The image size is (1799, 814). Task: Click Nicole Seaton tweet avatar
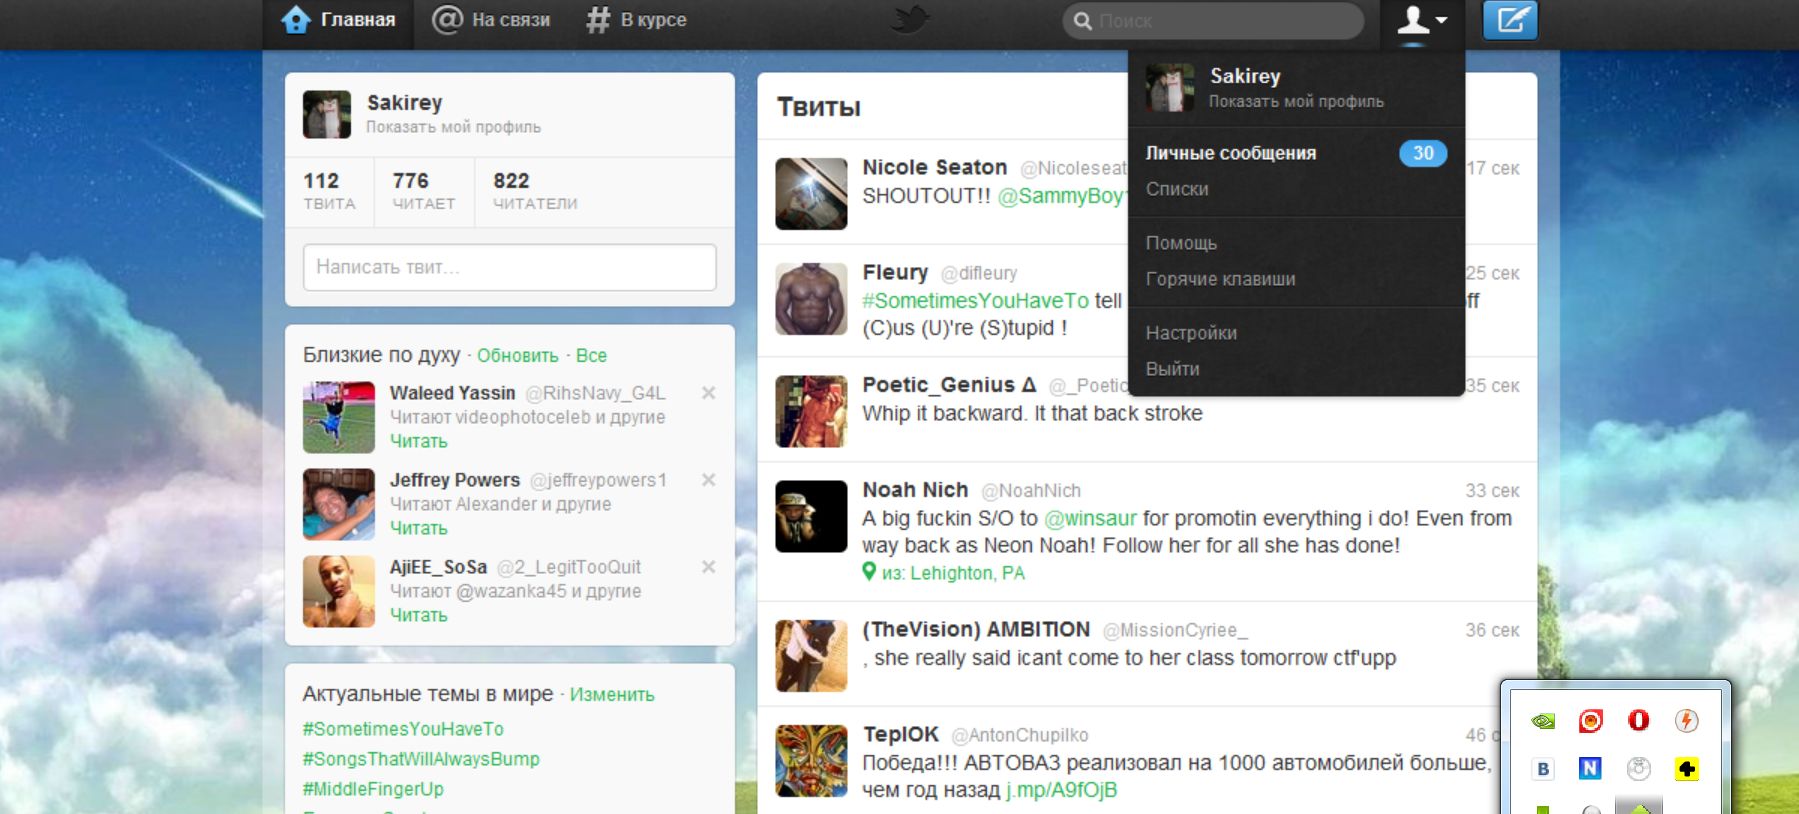[x=811, y=194]
